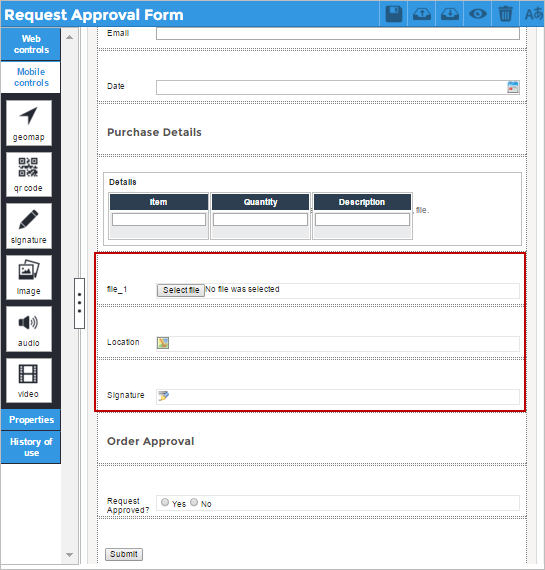Pick the audio control tile
The width and height of the screenshot is (545, 570).
(29, 329)
